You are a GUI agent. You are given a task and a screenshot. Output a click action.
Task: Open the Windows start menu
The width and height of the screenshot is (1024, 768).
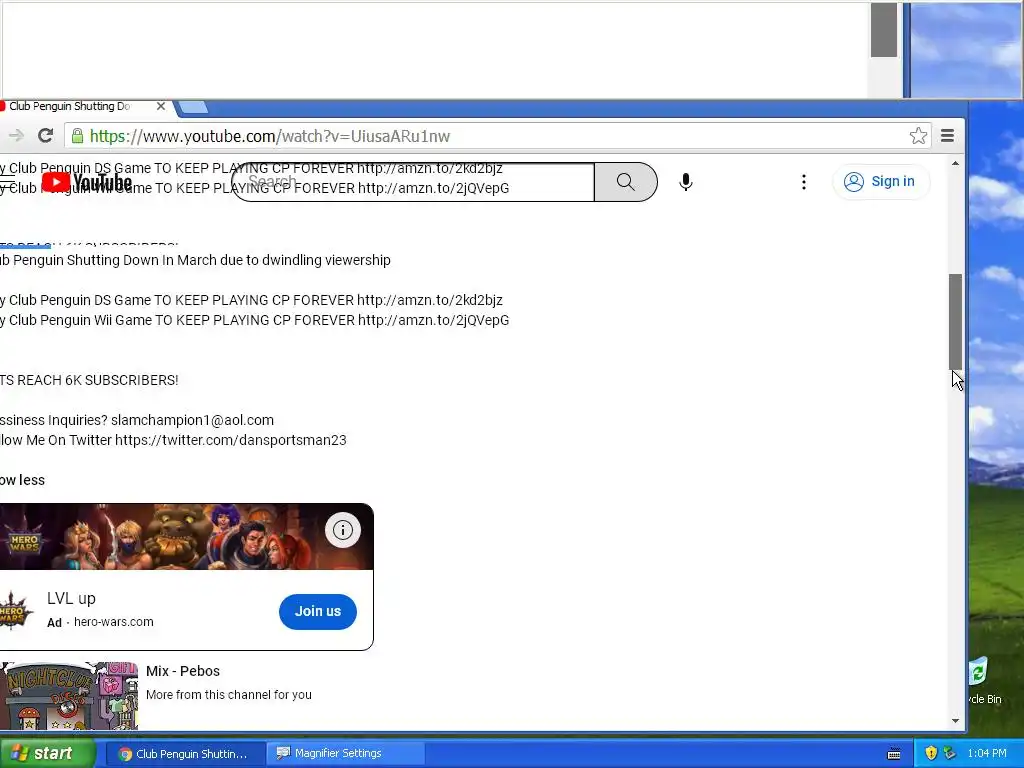coord(47,753)
